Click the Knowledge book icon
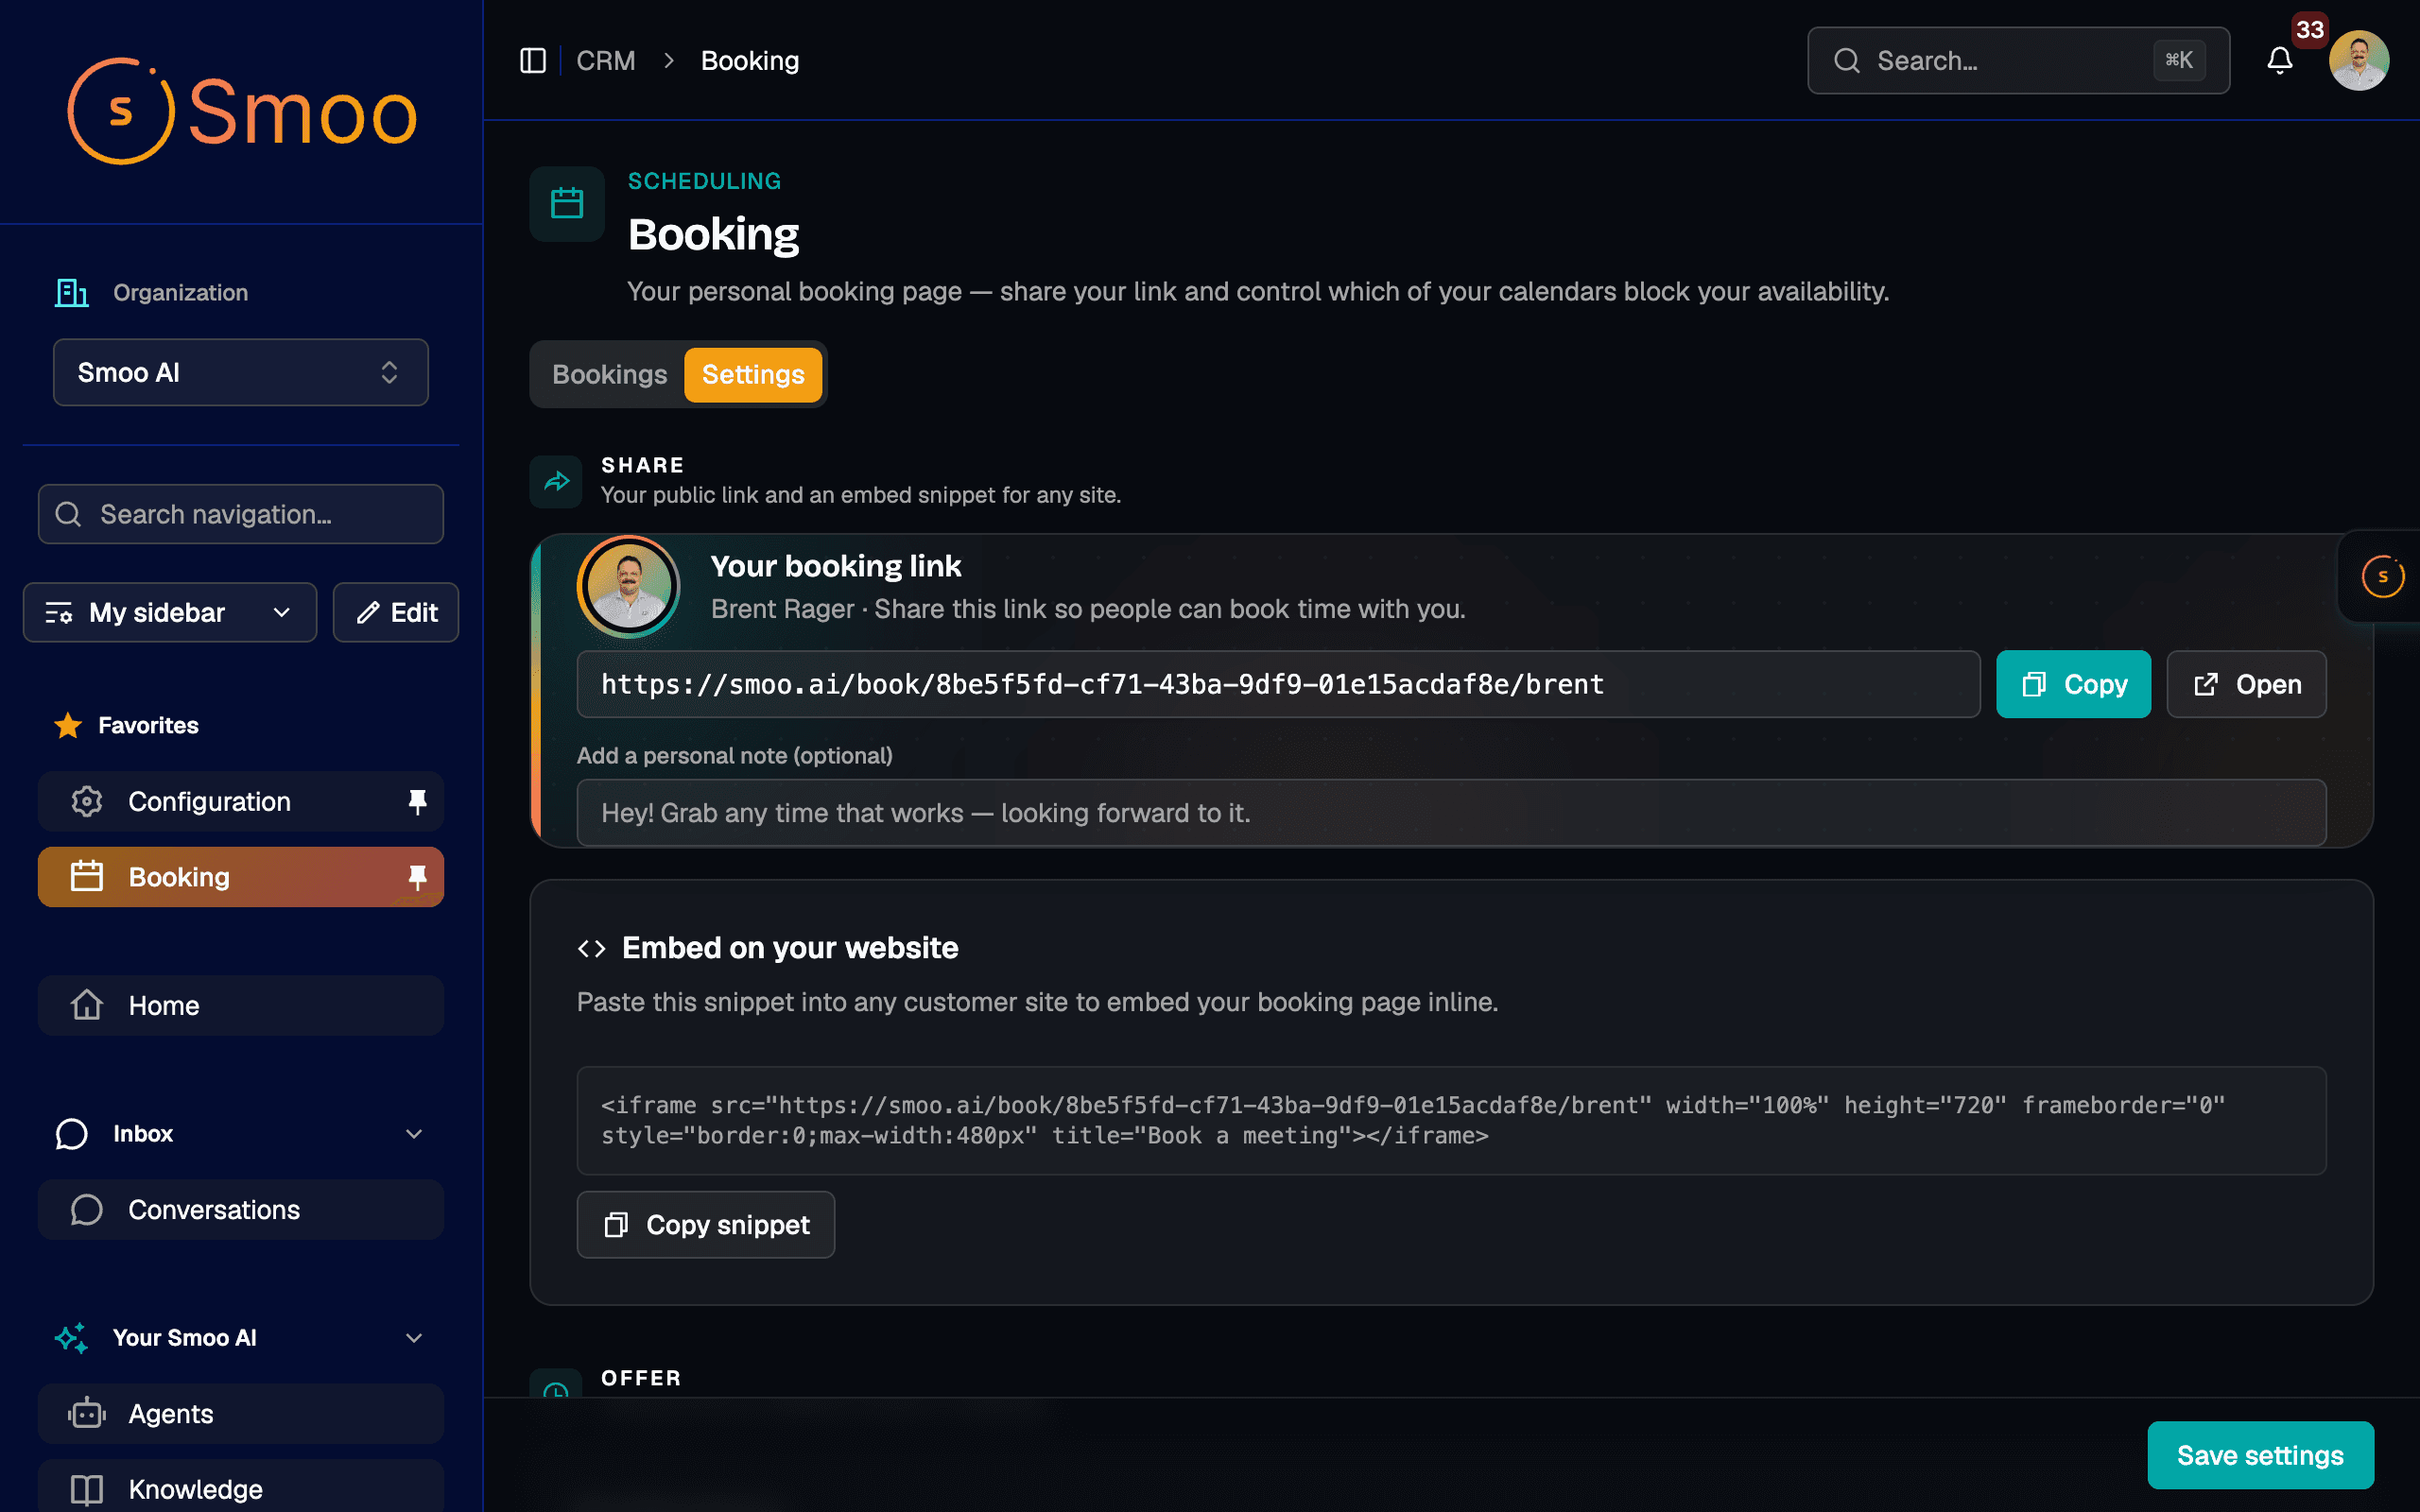 [x=87, y=1489]
